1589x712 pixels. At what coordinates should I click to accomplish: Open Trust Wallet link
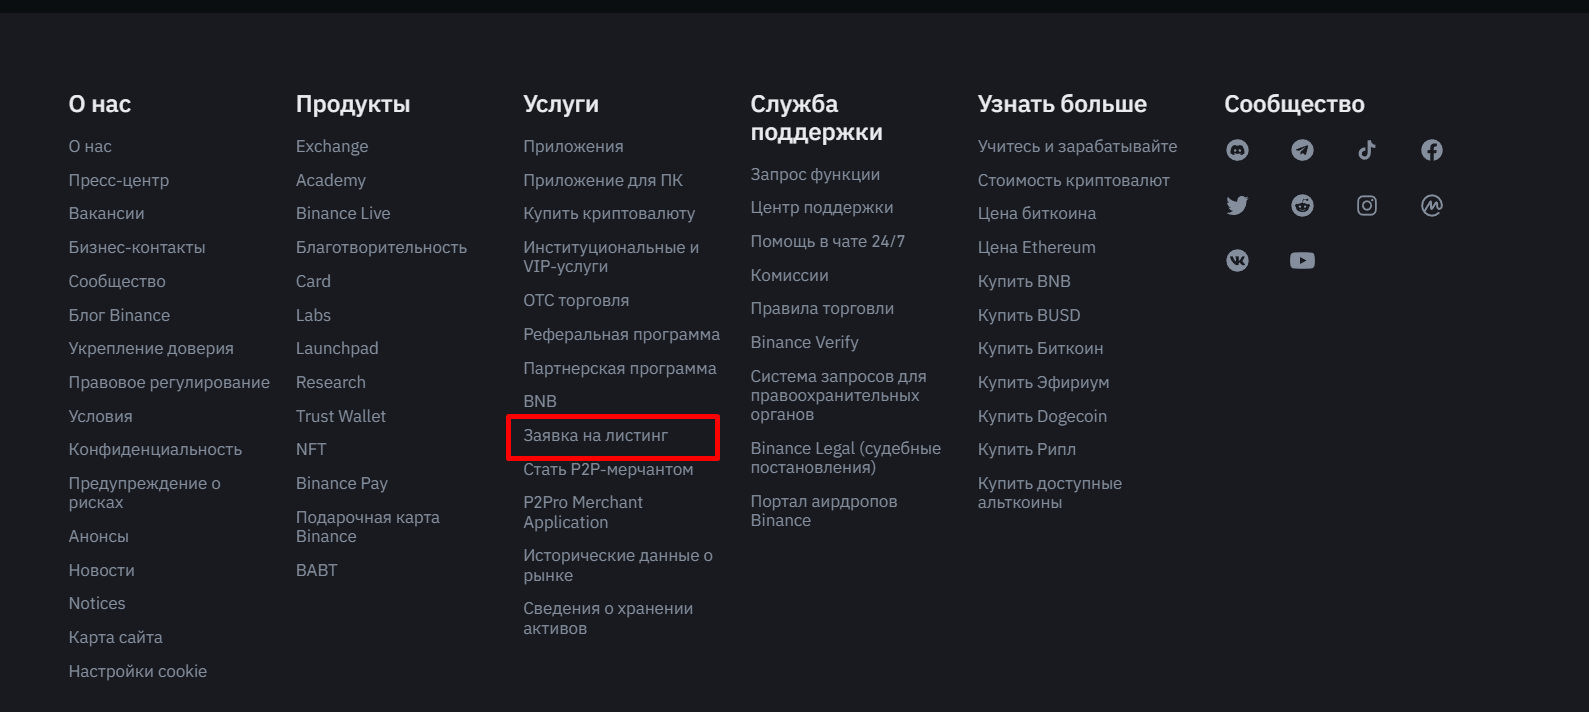pos(341,416)
